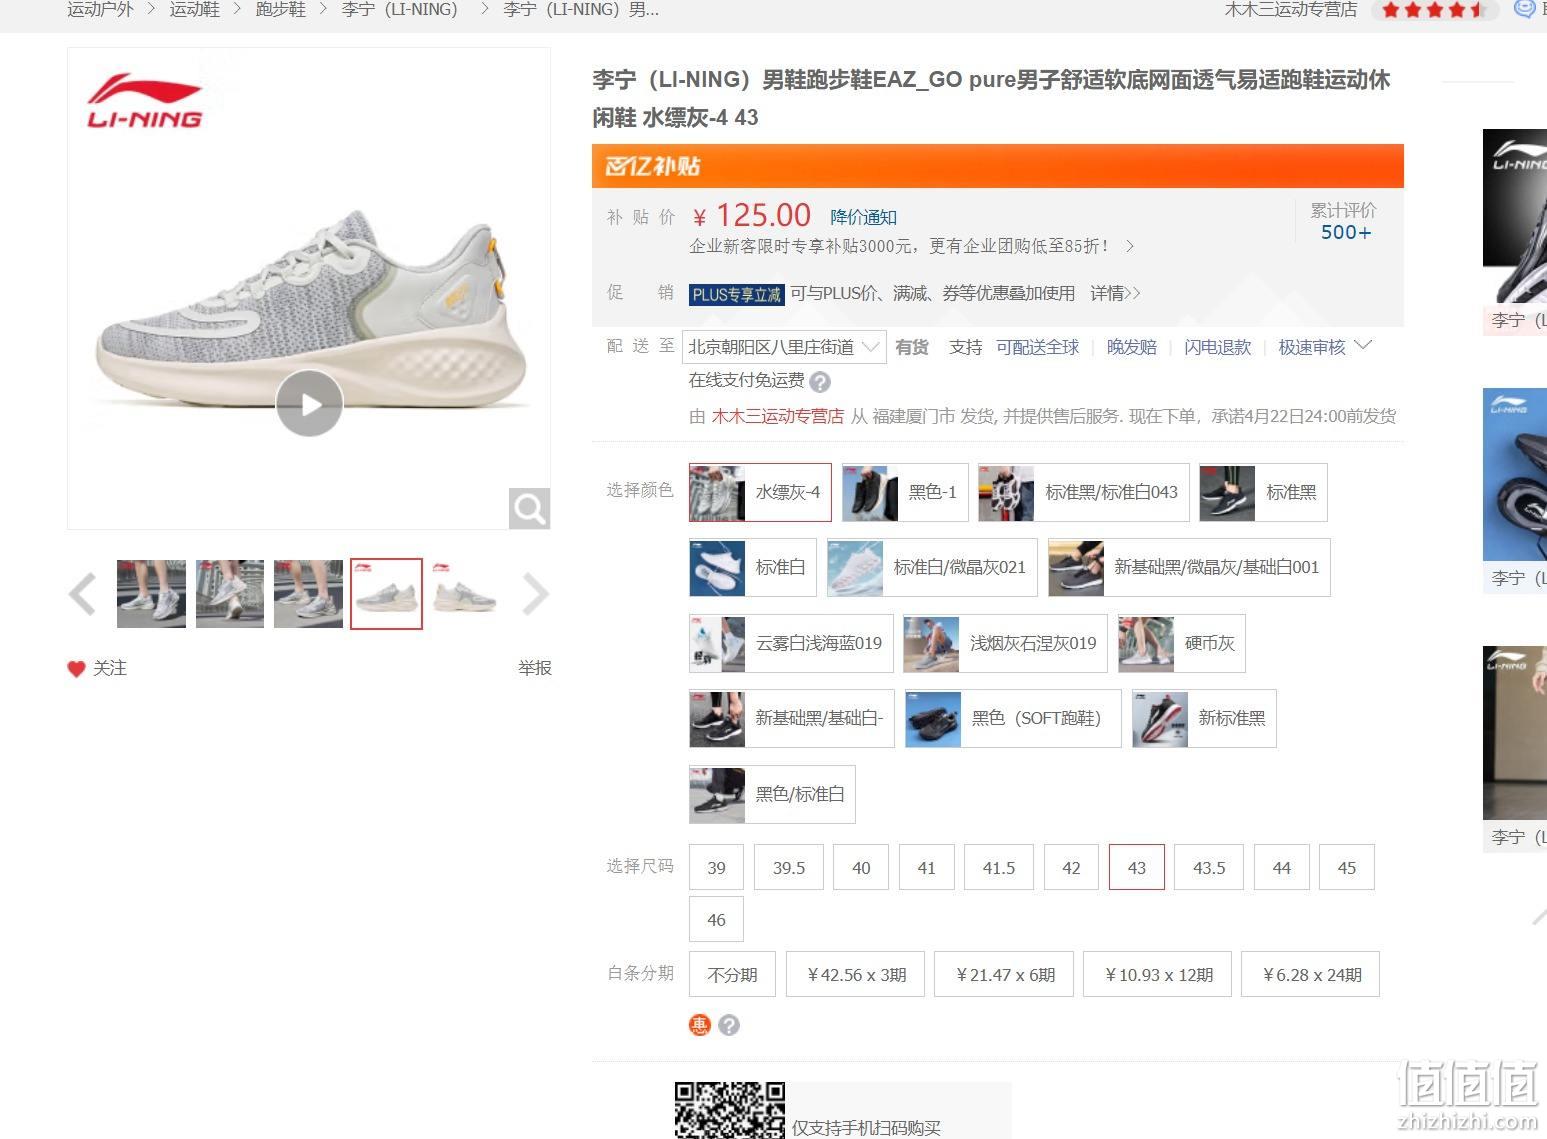1547x1139 pixels.
Task: Open 运动鞋 breadcrumb category
Action: pos(194,10)
